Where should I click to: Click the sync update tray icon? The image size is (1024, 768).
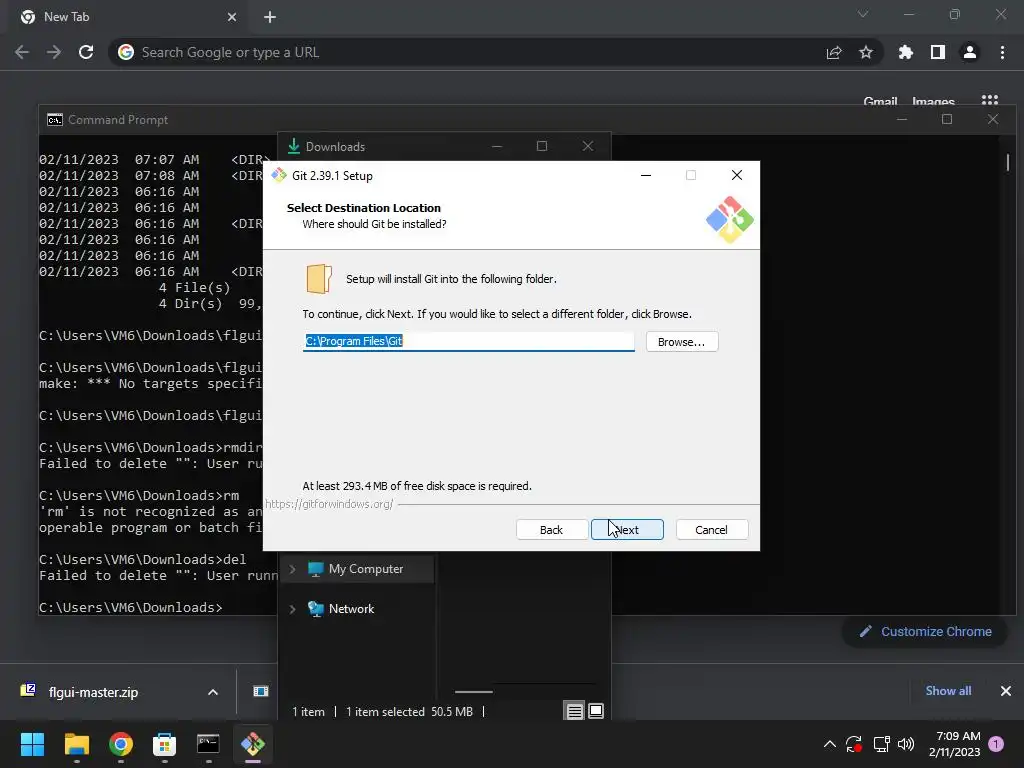click(854, 744)
